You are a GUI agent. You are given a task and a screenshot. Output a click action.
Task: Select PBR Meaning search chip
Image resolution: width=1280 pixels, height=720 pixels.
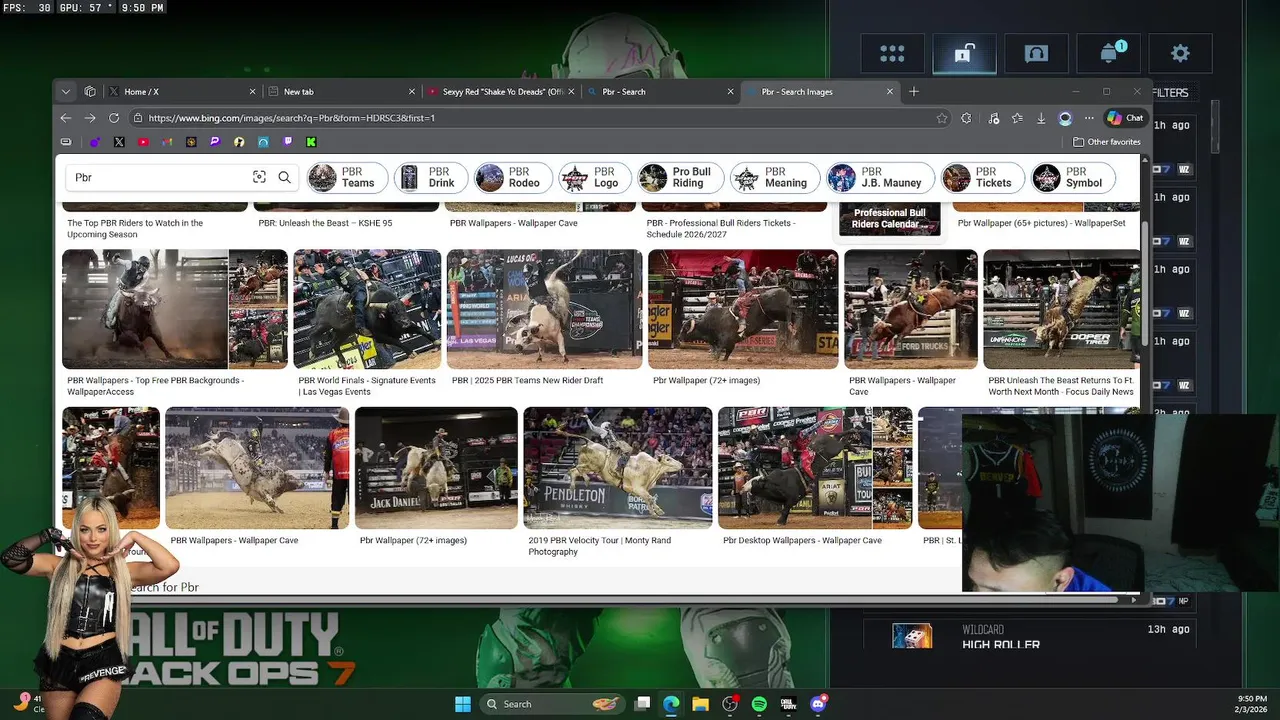pyautogui.click(x=775, y=178)
